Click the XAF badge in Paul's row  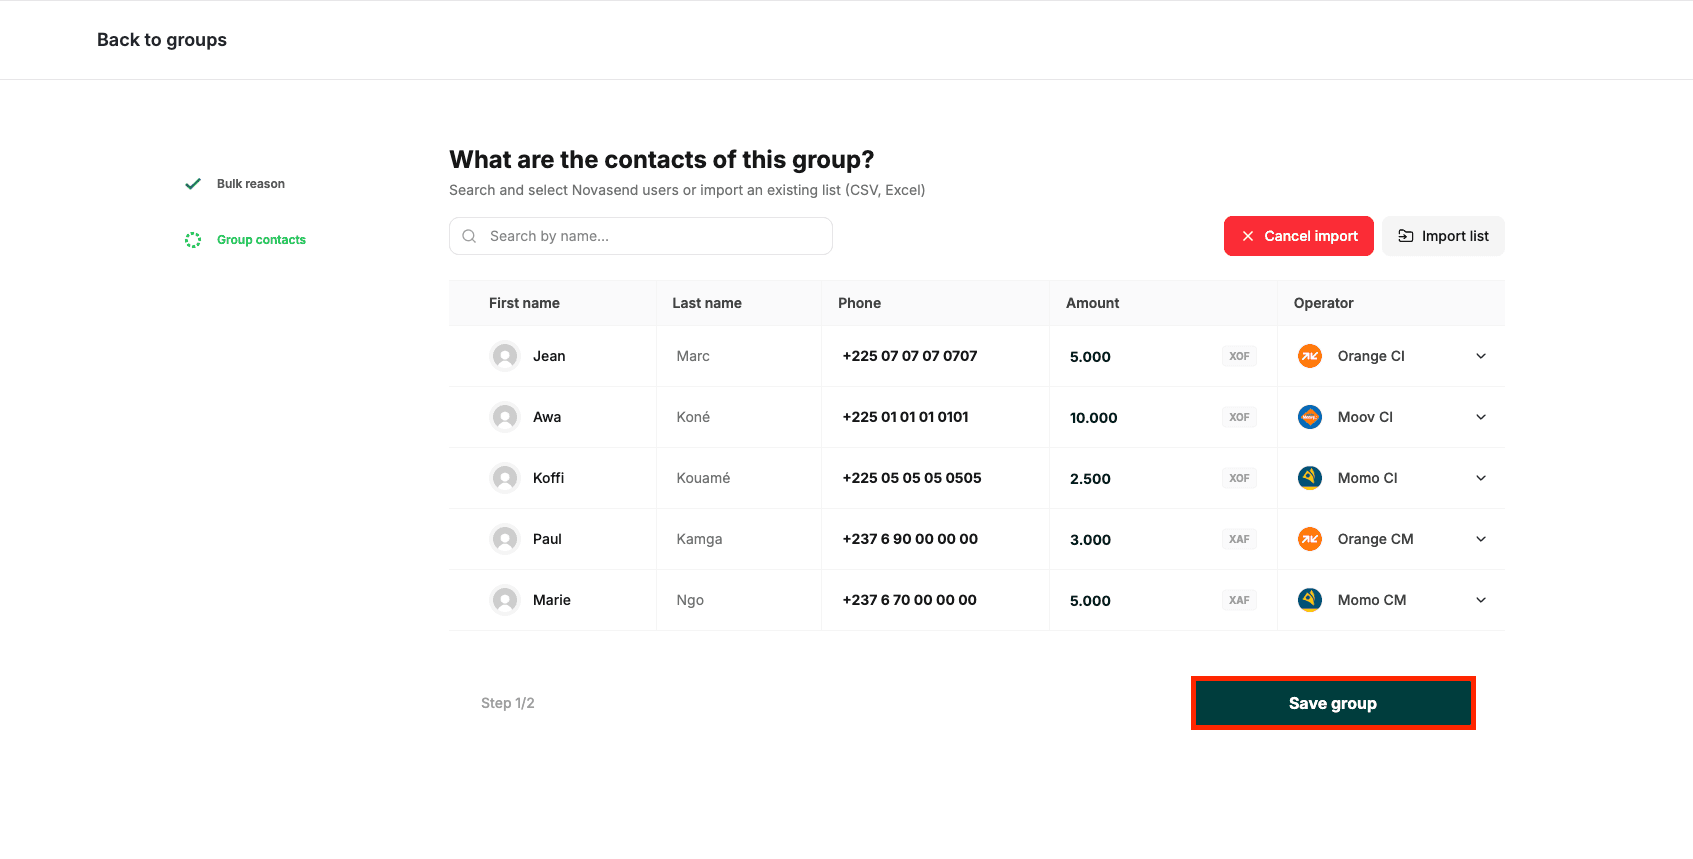1239,539
